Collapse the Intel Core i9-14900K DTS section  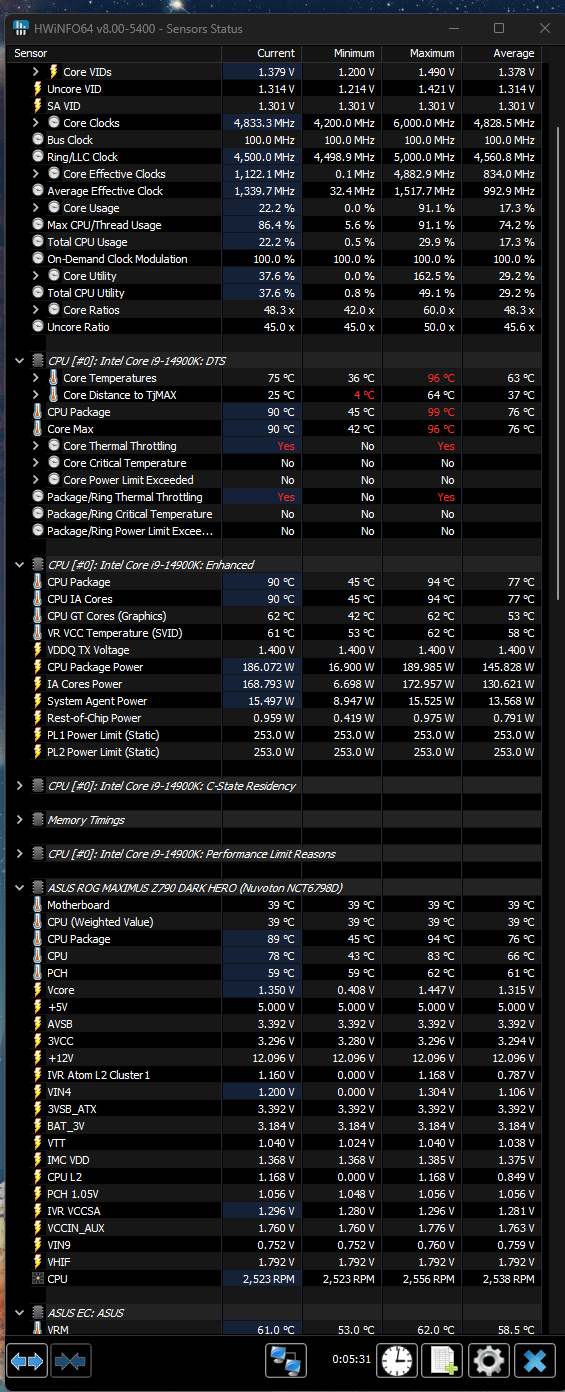(x=20, y=361)
